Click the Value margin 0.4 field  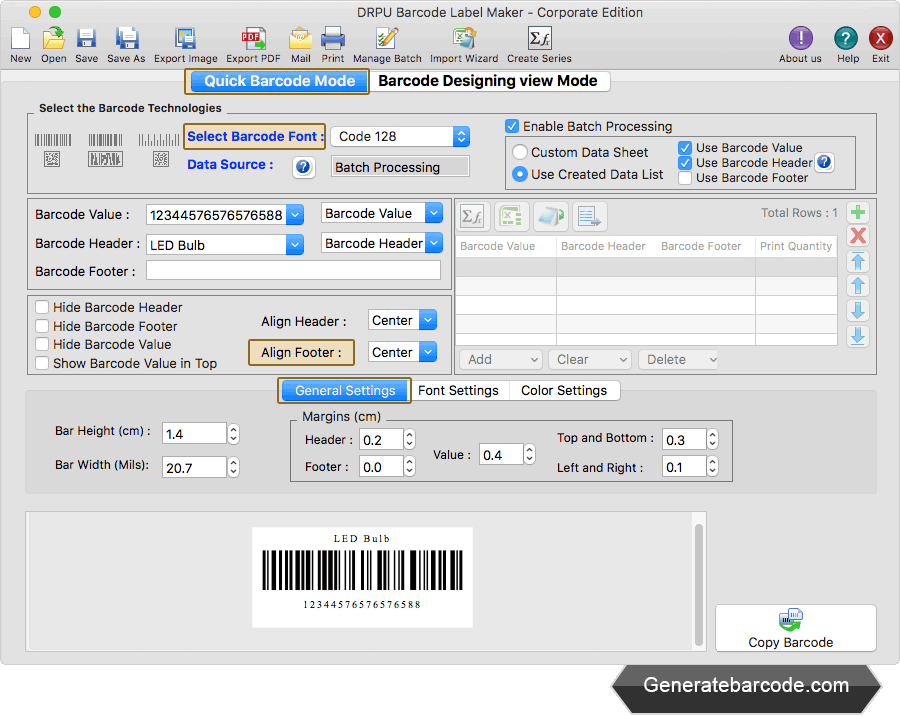[x=501, y=455]
